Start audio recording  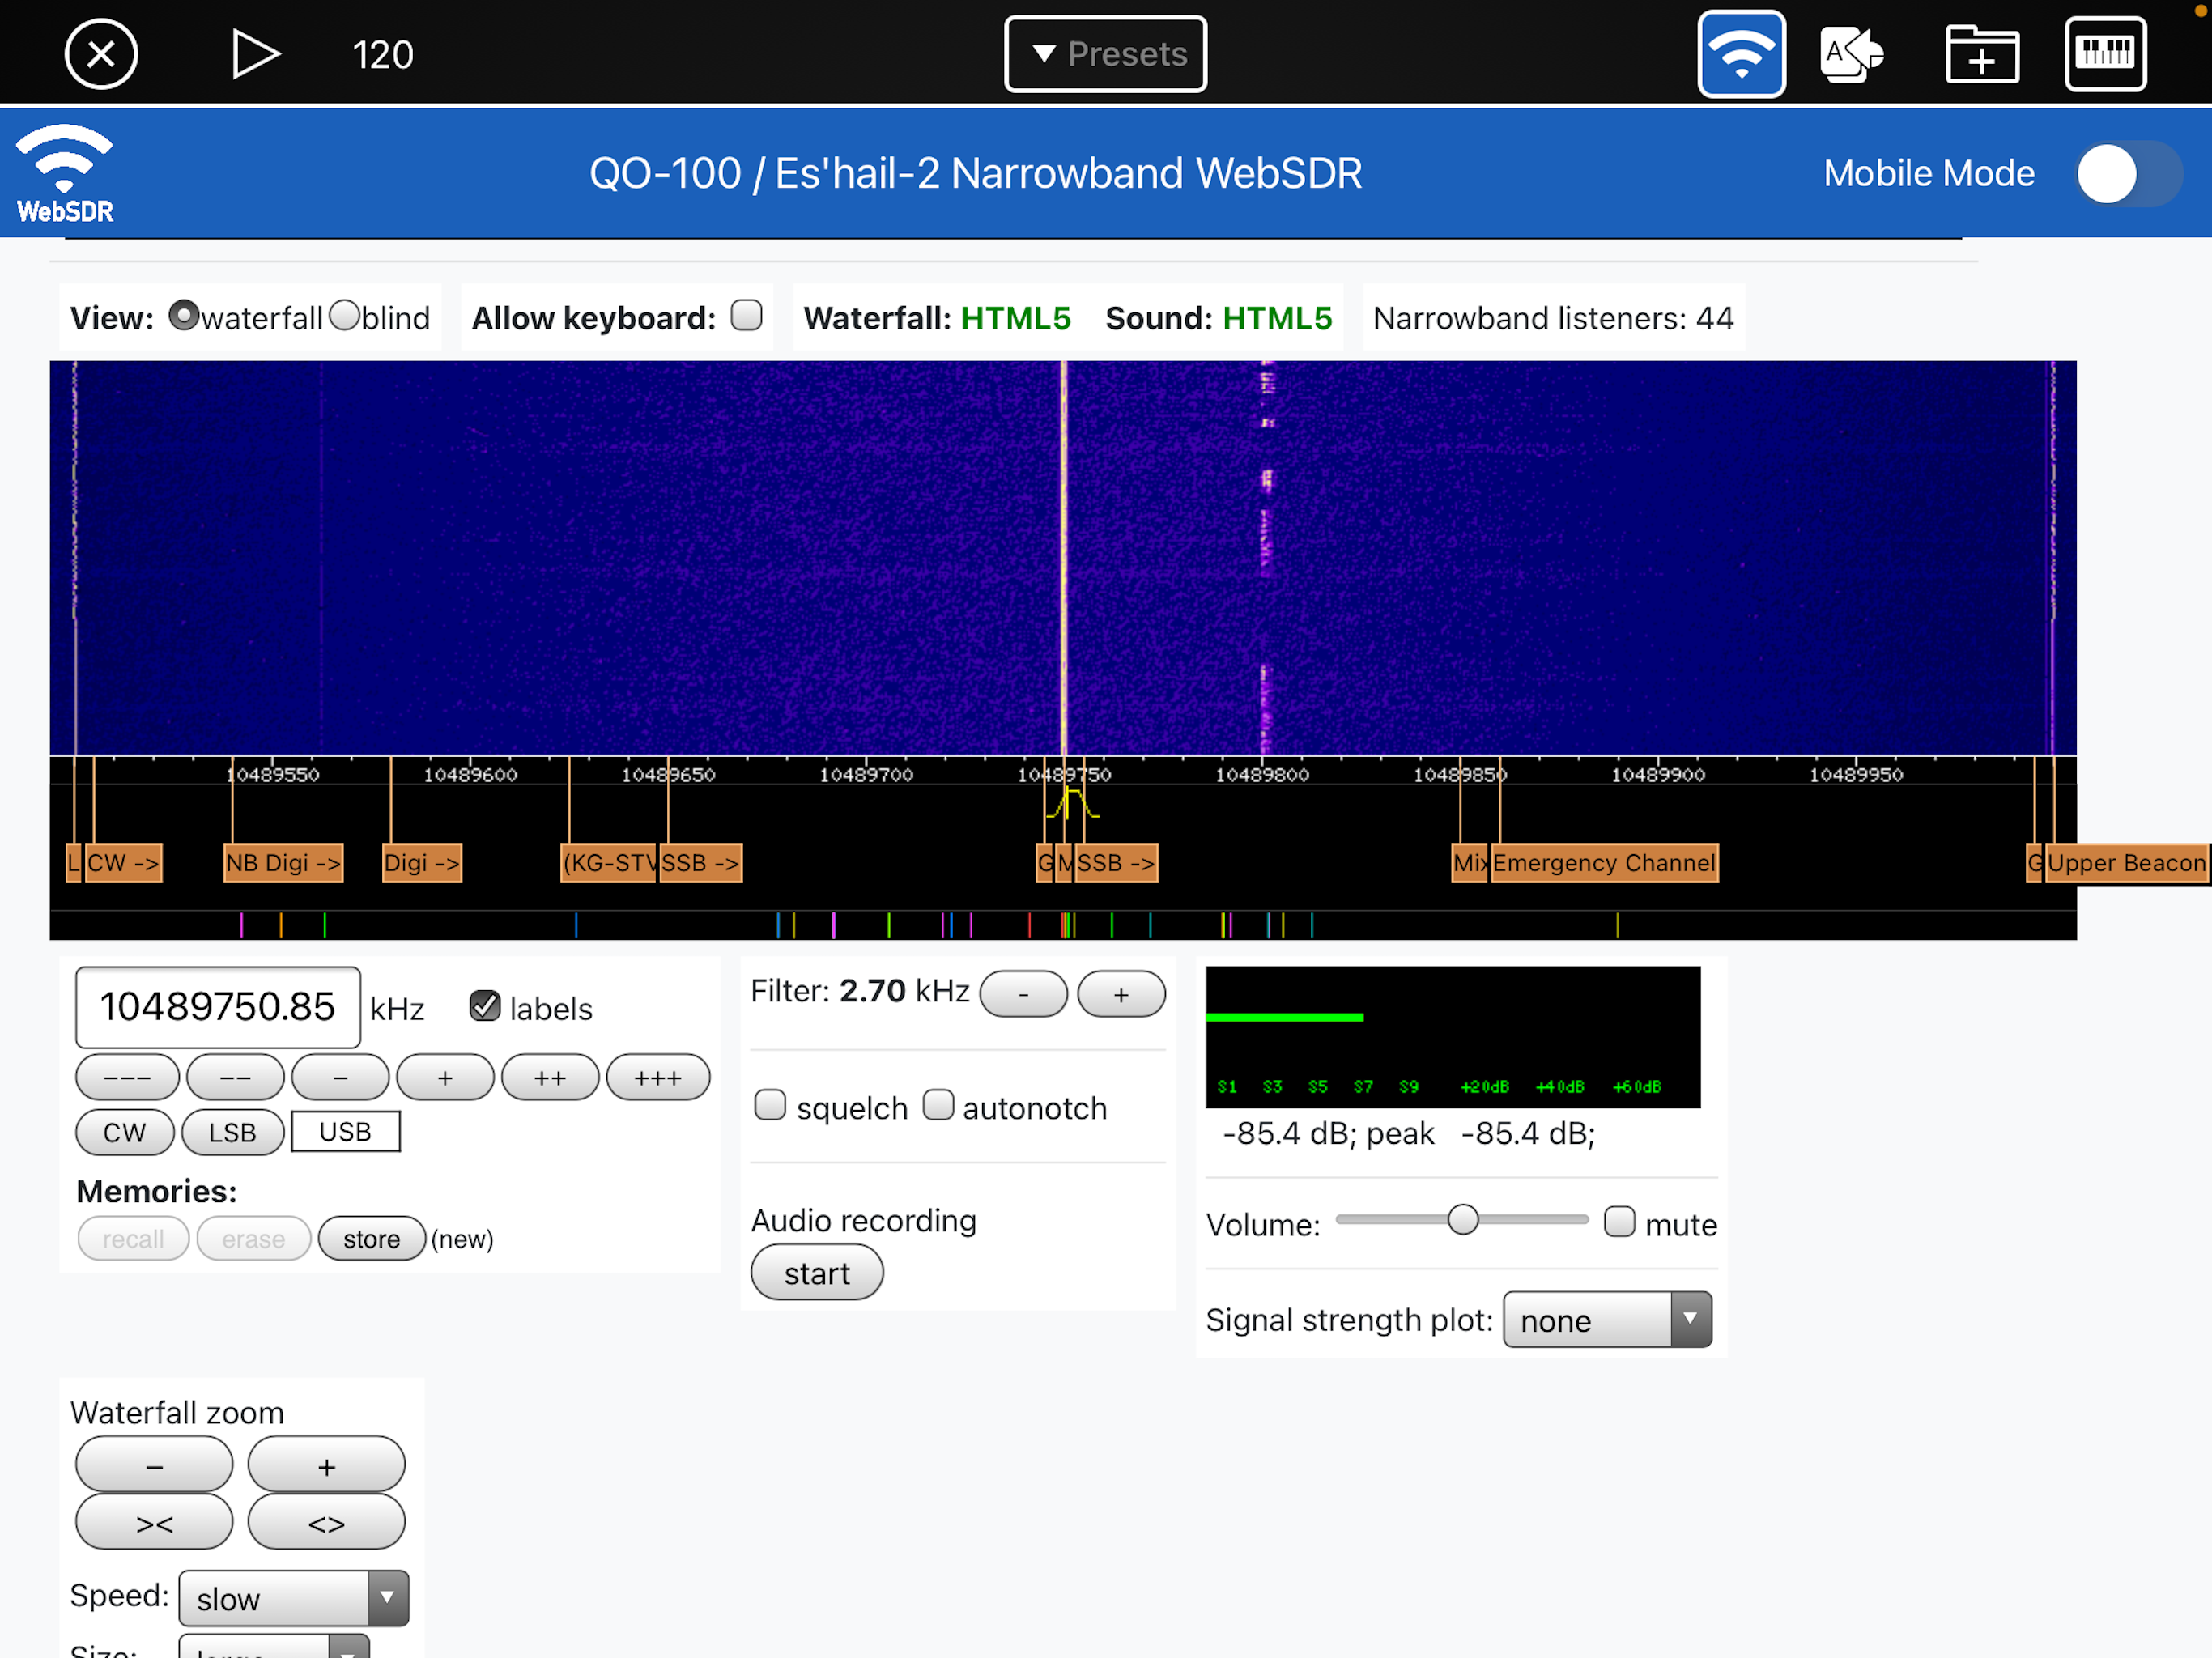tap(816, 1273)
